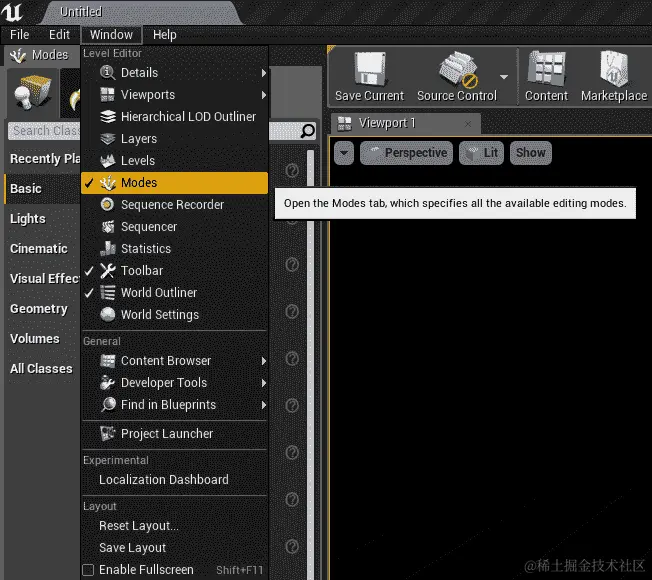
Task: Open Content browser from toolbar icon
Action: 546,69
